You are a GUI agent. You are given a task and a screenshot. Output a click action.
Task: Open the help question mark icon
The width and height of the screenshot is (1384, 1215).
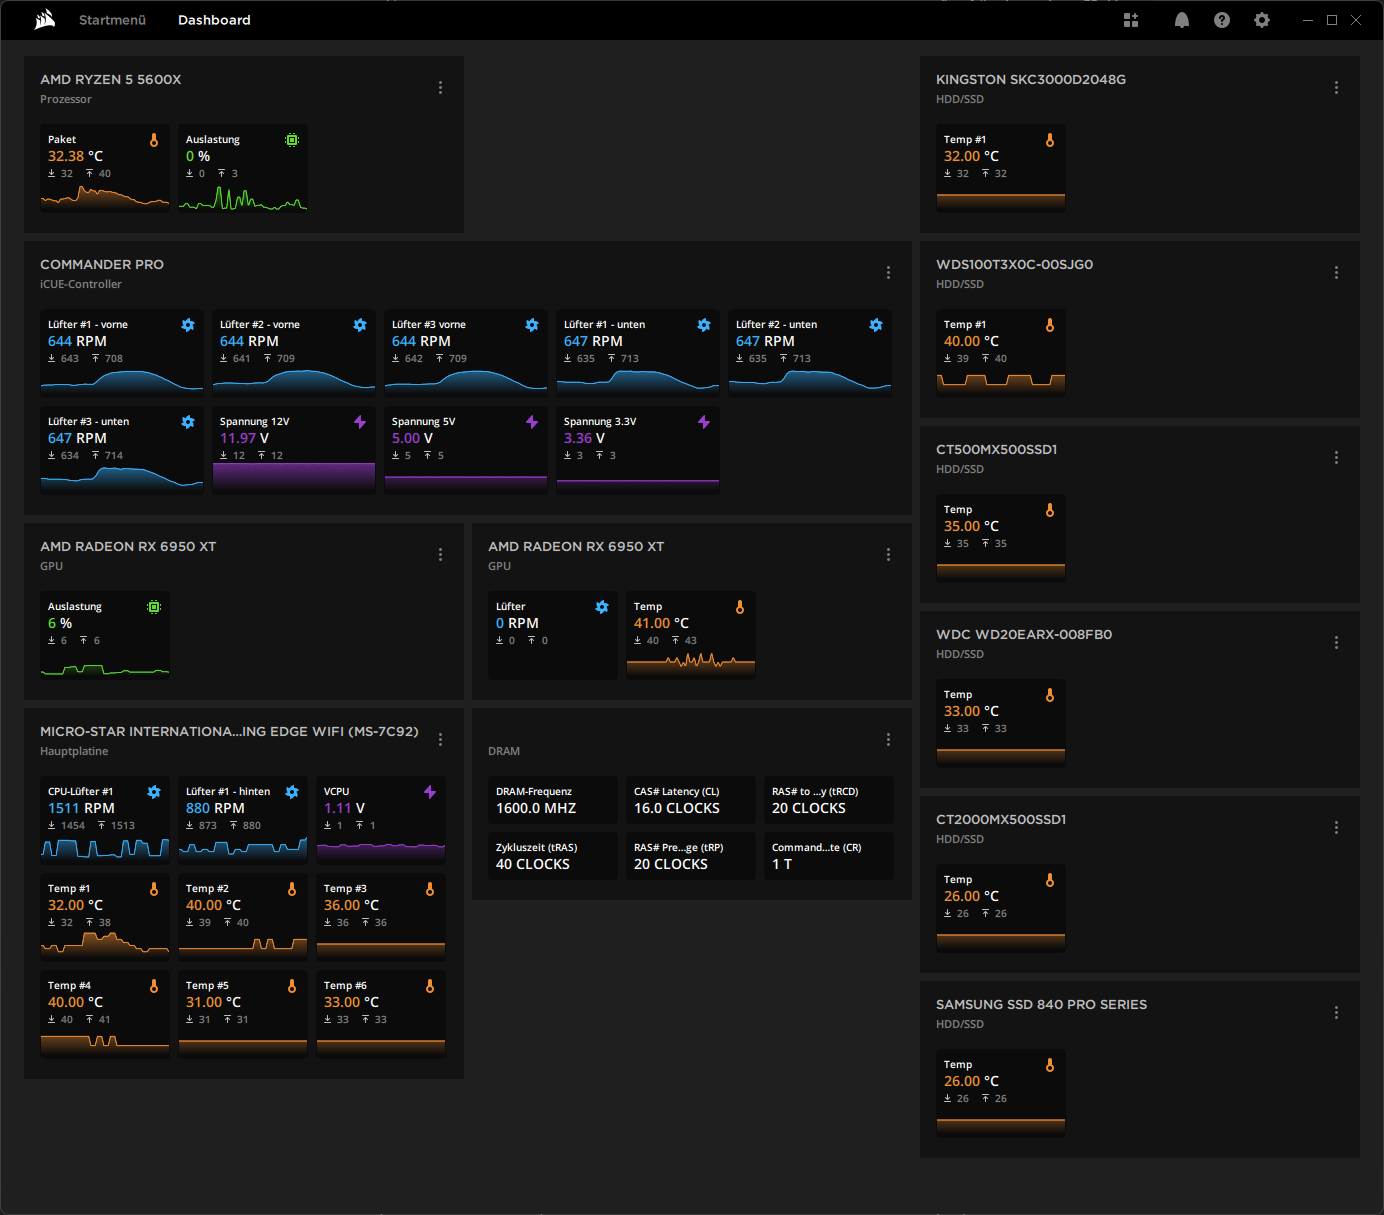click(1222, 20)
